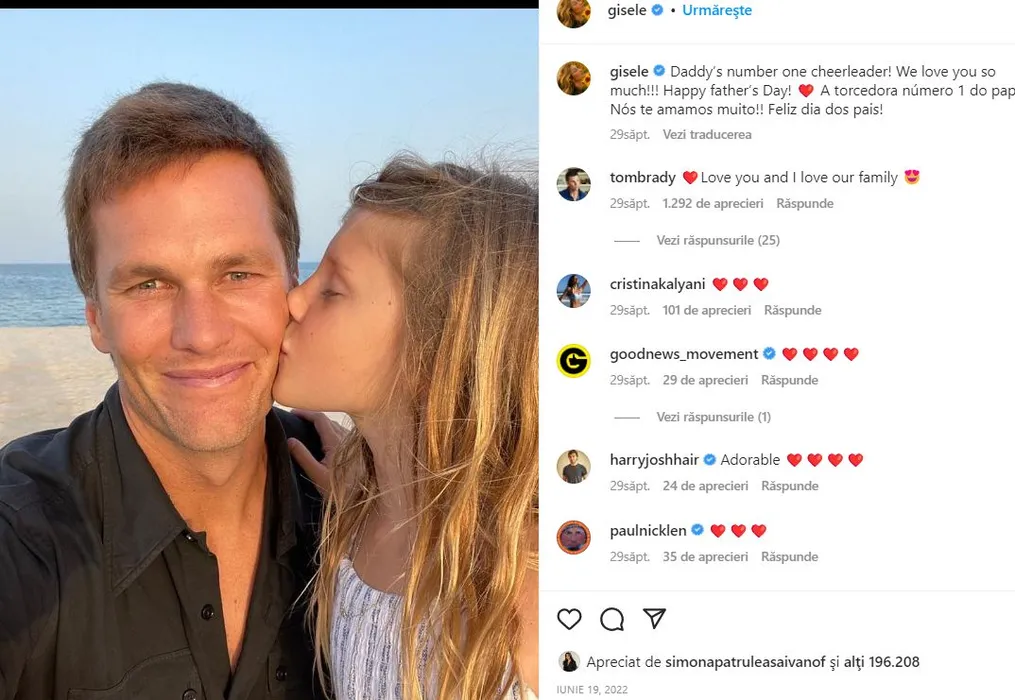Click the Urmărește follow button
This screenshot has width=1015, height=700.
[x=717, y=10]
